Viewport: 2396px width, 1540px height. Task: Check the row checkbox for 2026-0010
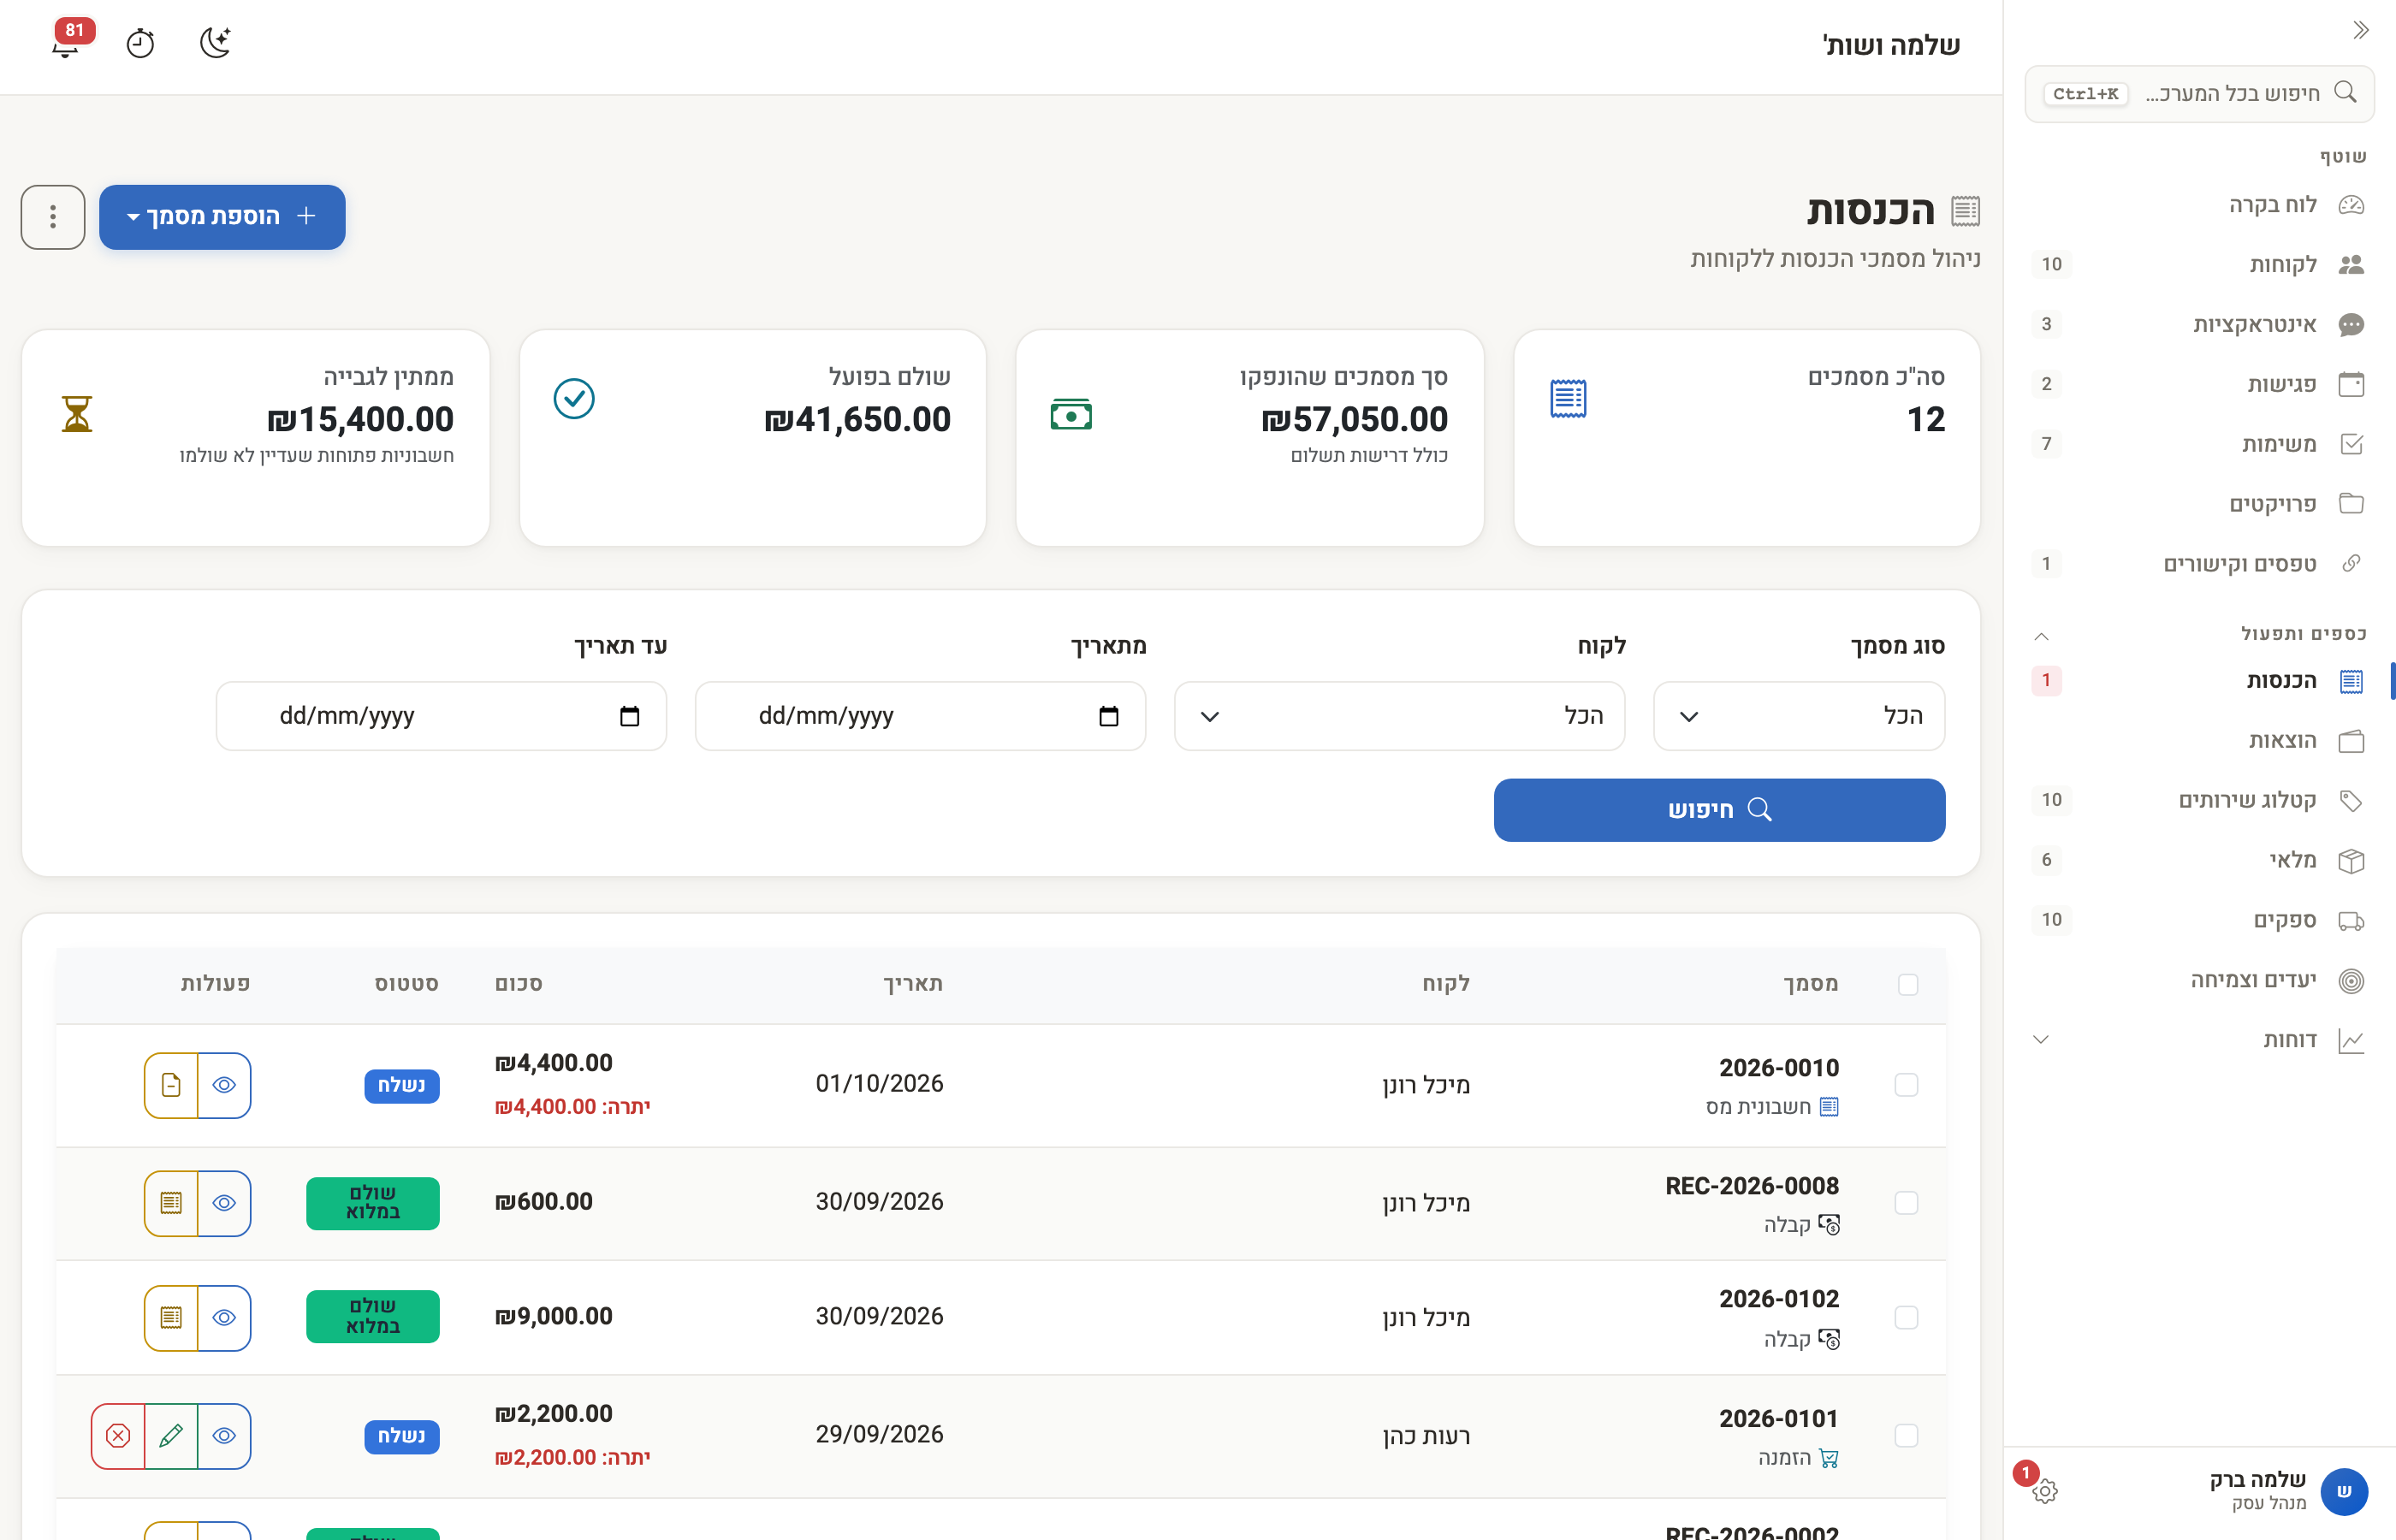pos(1907,1085)
